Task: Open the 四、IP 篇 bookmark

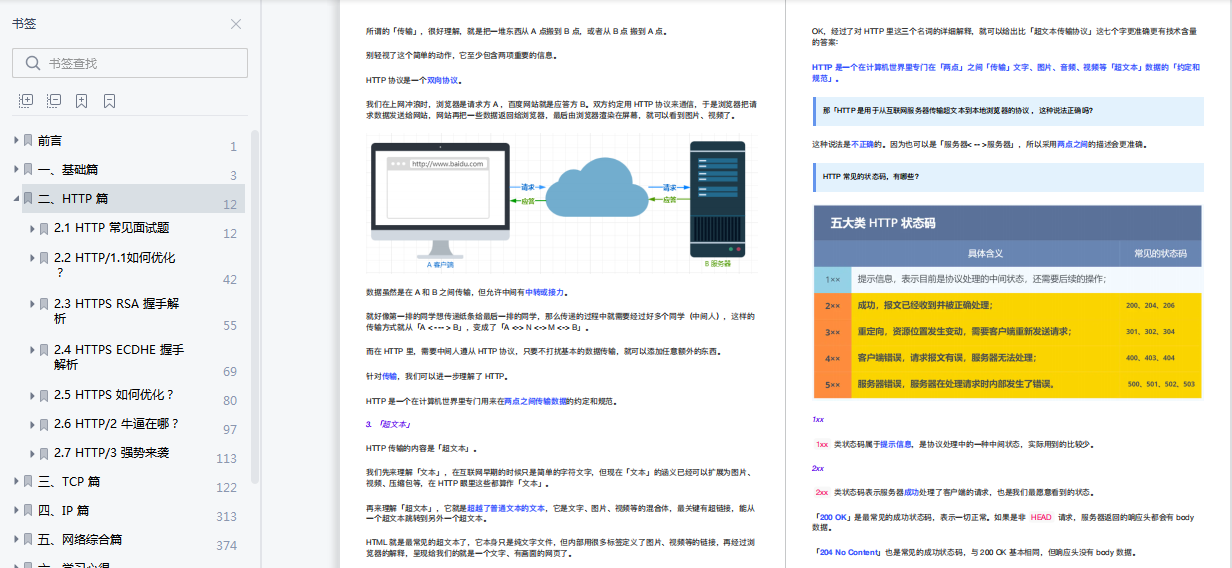Action: pyautogui.click(x=64, y=511)
